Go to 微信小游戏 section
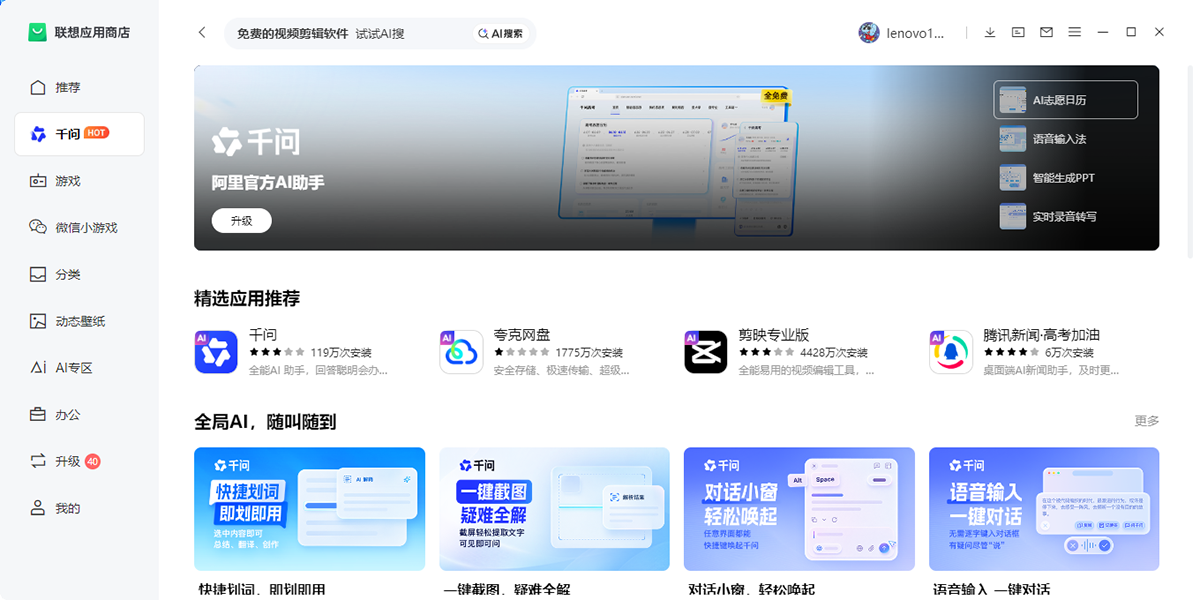 (79, 227)
